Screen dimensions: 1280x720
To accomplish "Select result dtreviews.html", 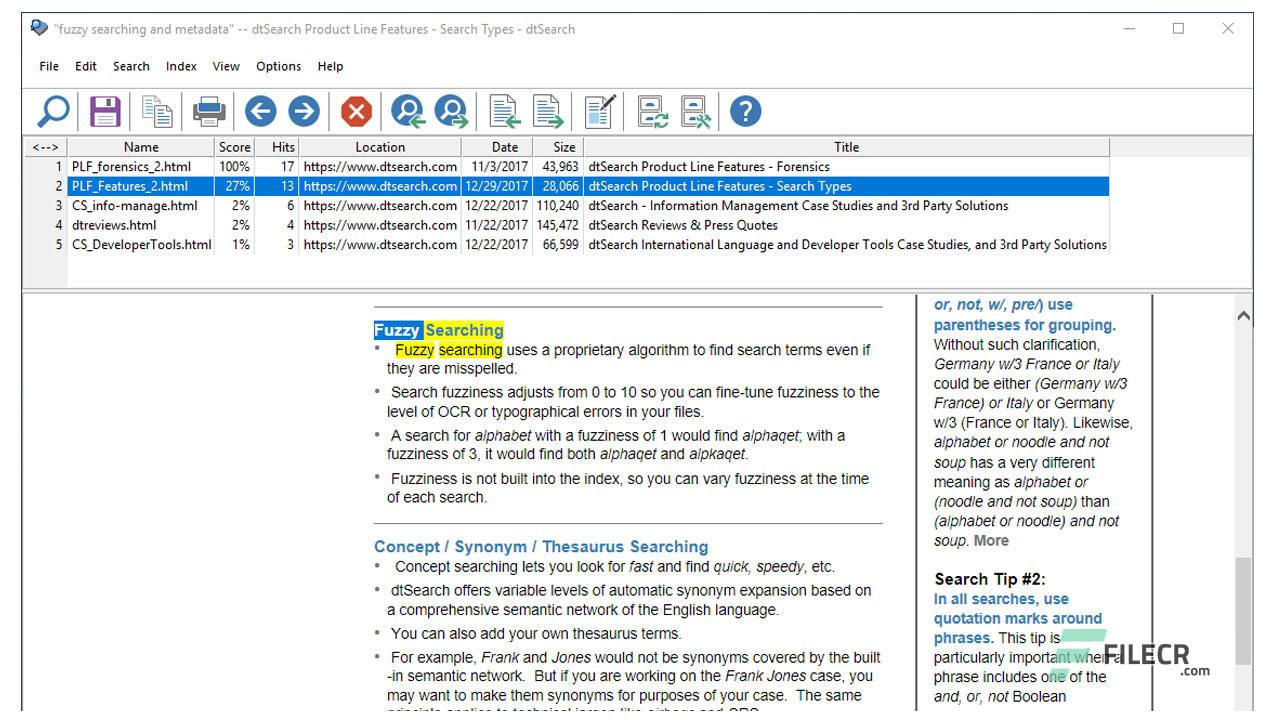I will click(x=114, y=225).
